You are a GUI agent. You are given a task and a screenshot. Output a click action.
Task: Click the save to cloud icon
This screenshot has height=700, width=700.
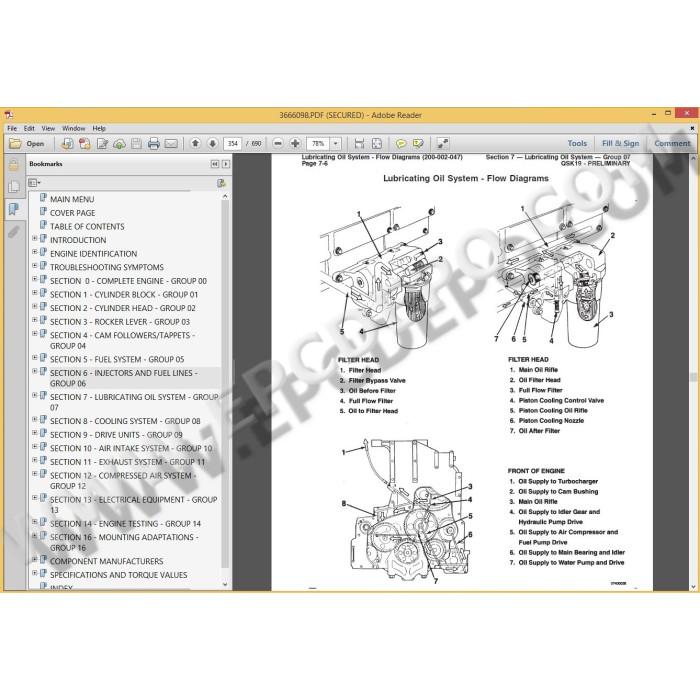click(119, 144)
